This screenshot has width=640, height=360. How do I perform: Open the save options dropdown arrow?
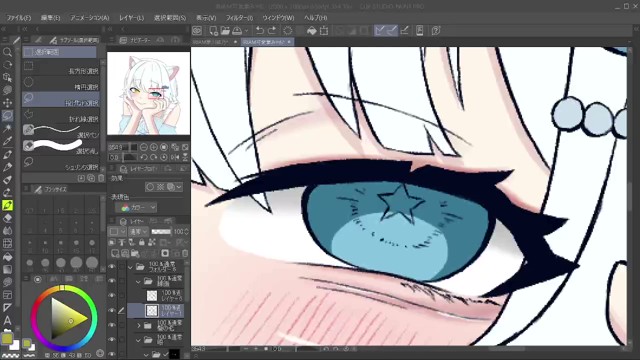click(x=247, y=30)
